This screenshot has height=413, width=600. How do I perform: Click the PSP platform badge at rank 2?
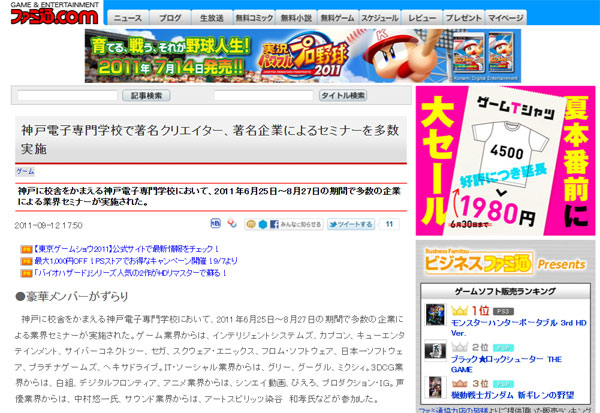(503, 348)
